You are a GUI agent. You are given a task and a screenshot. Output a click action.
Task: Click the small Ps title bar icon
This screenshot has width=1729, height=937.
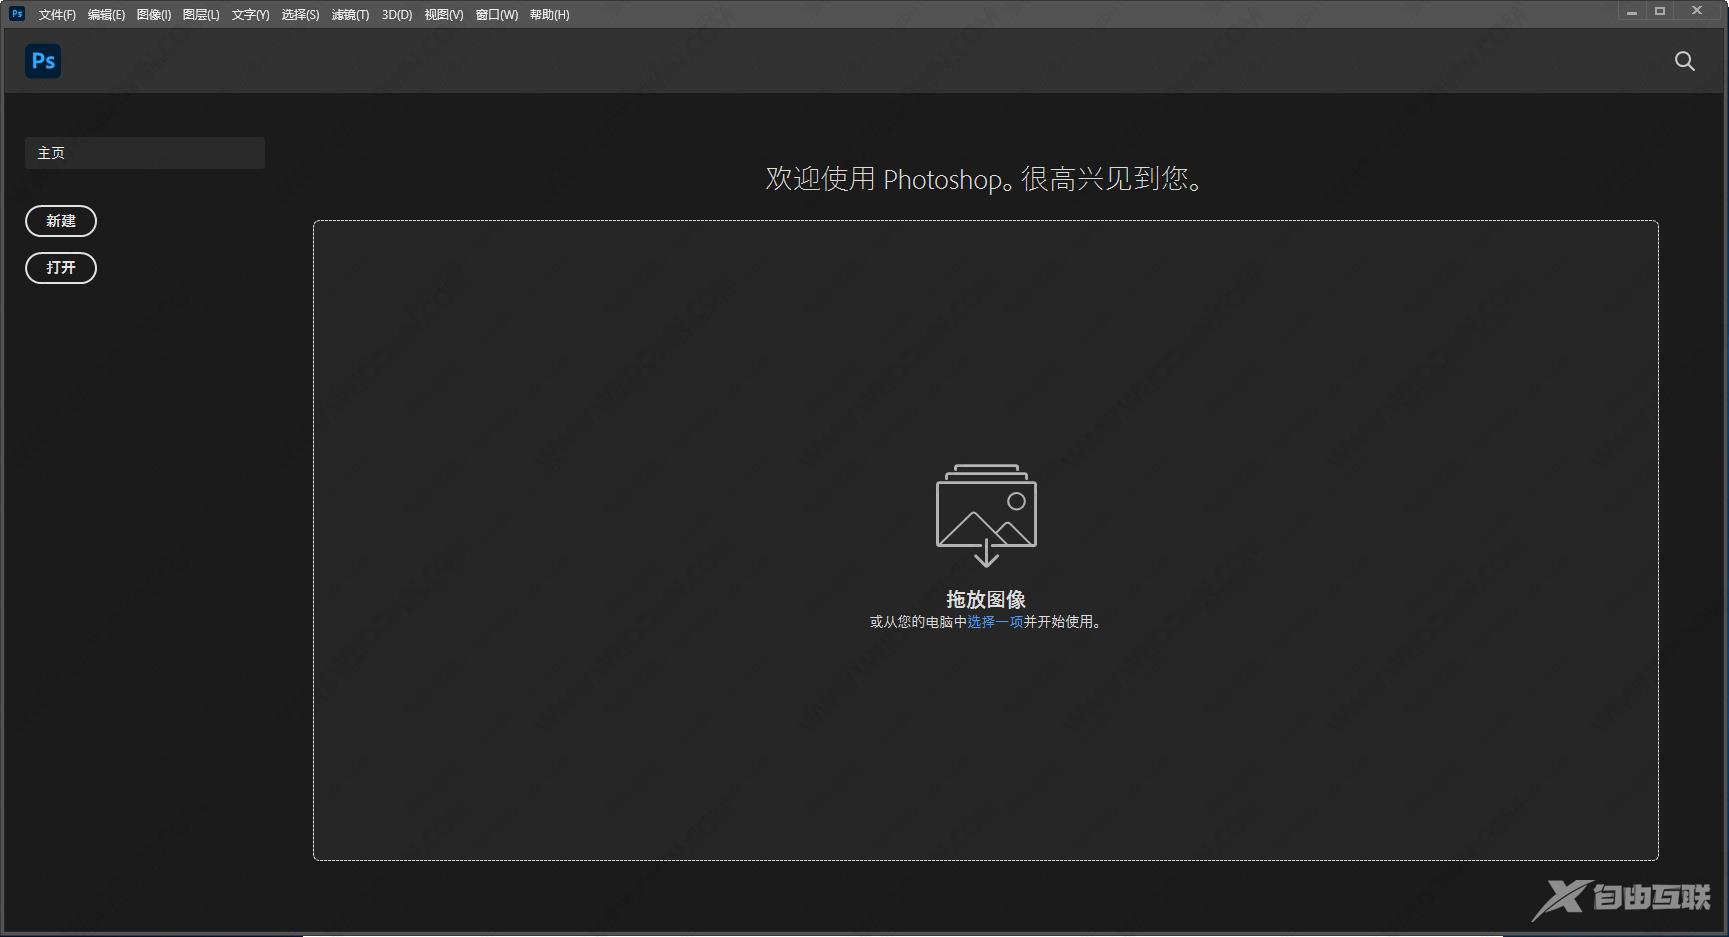(17, 14)
